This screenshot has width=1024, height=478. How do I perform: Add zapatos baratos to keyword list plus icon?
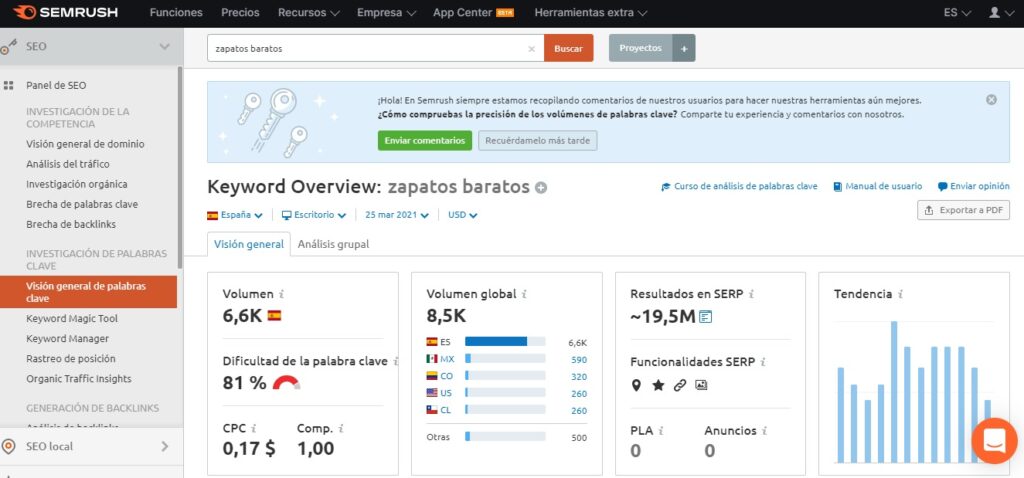[x=541, y=188]
